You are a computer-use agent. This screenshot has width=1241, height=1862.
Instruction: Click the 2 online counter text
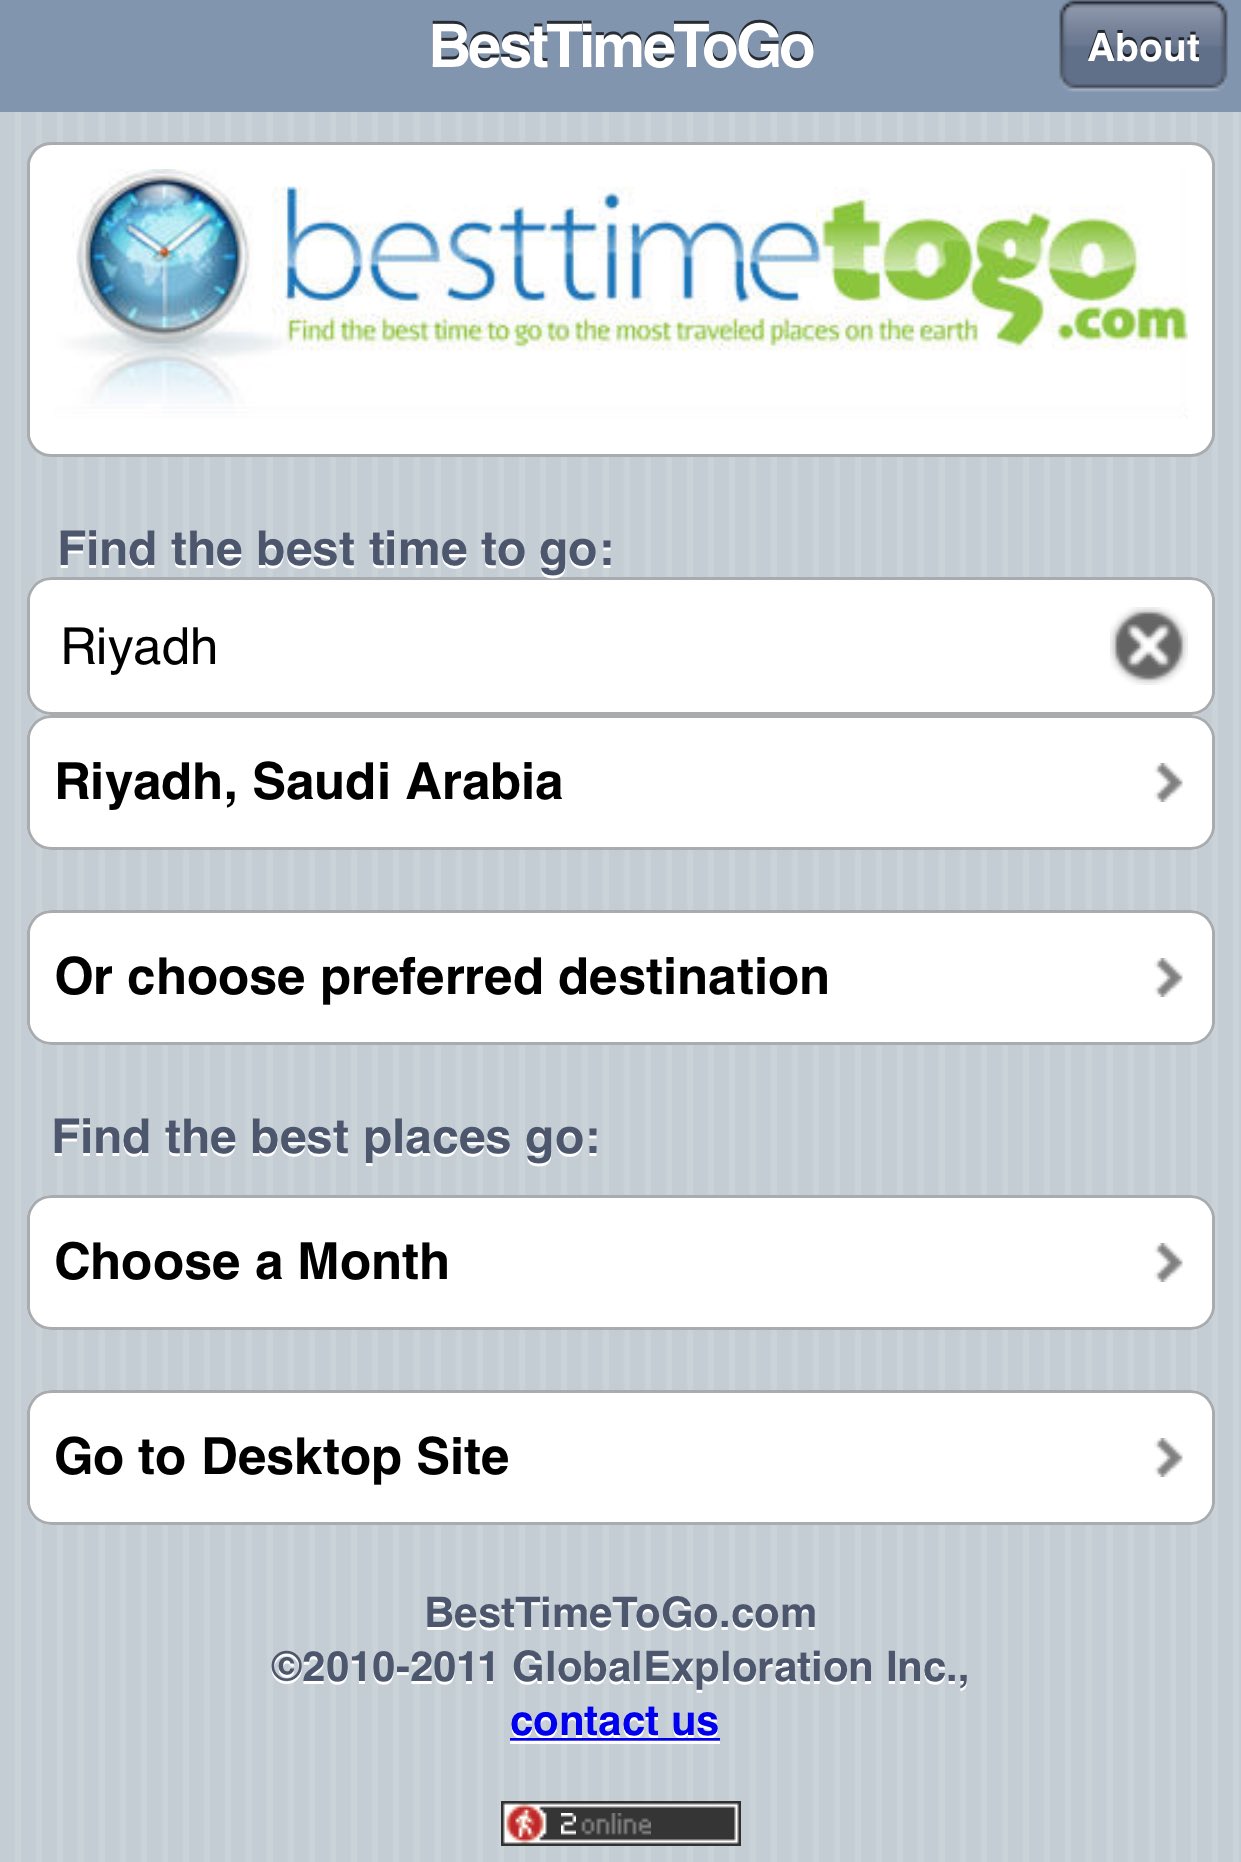[x=606, y=1824]
